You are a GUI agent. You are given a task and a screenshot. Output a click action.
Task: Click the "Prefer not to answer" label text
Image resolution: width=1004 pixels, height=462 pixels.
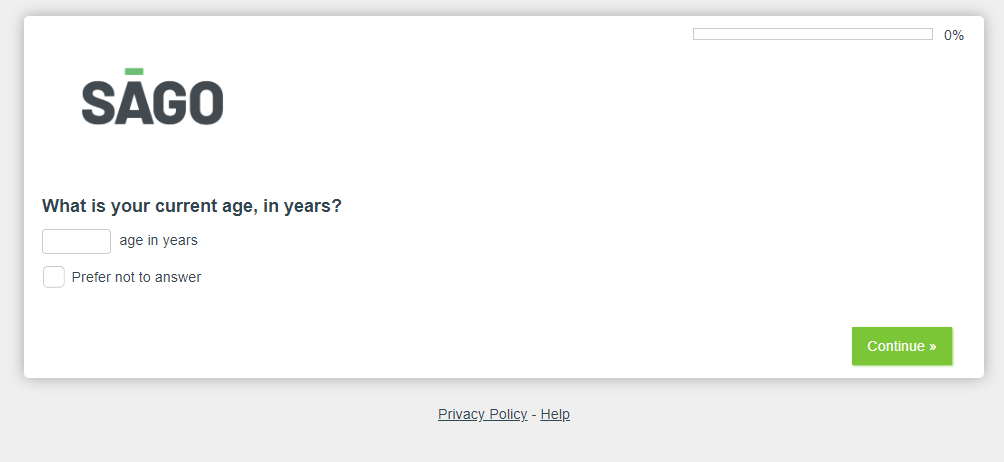pos(136,277)
